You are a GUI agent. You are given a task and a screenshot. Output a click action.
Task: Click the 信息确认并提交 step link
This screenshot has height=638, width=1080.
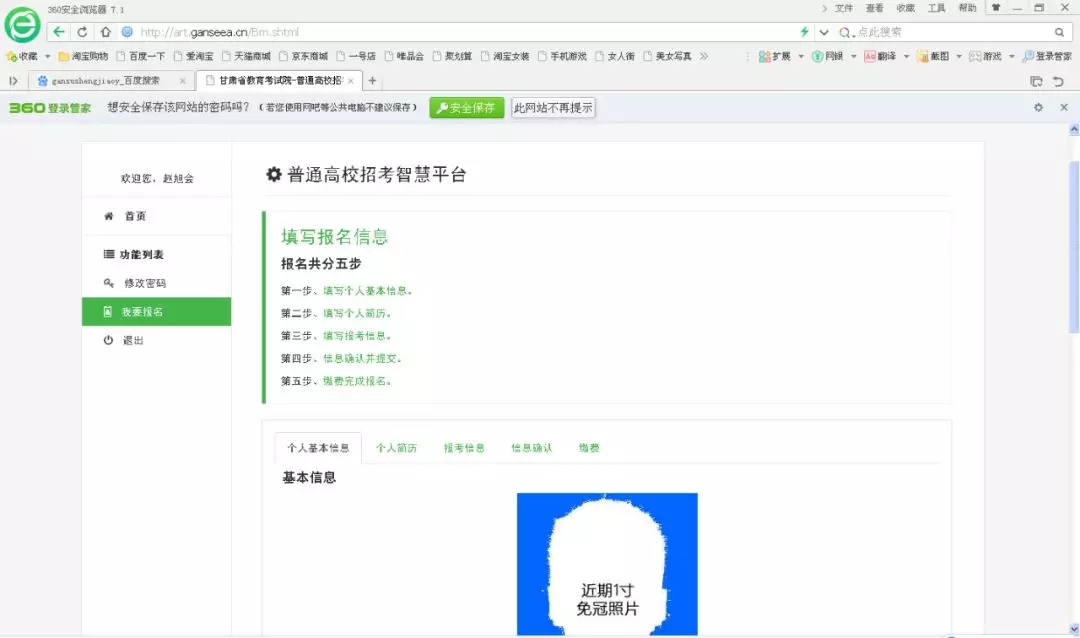[362, 358]
